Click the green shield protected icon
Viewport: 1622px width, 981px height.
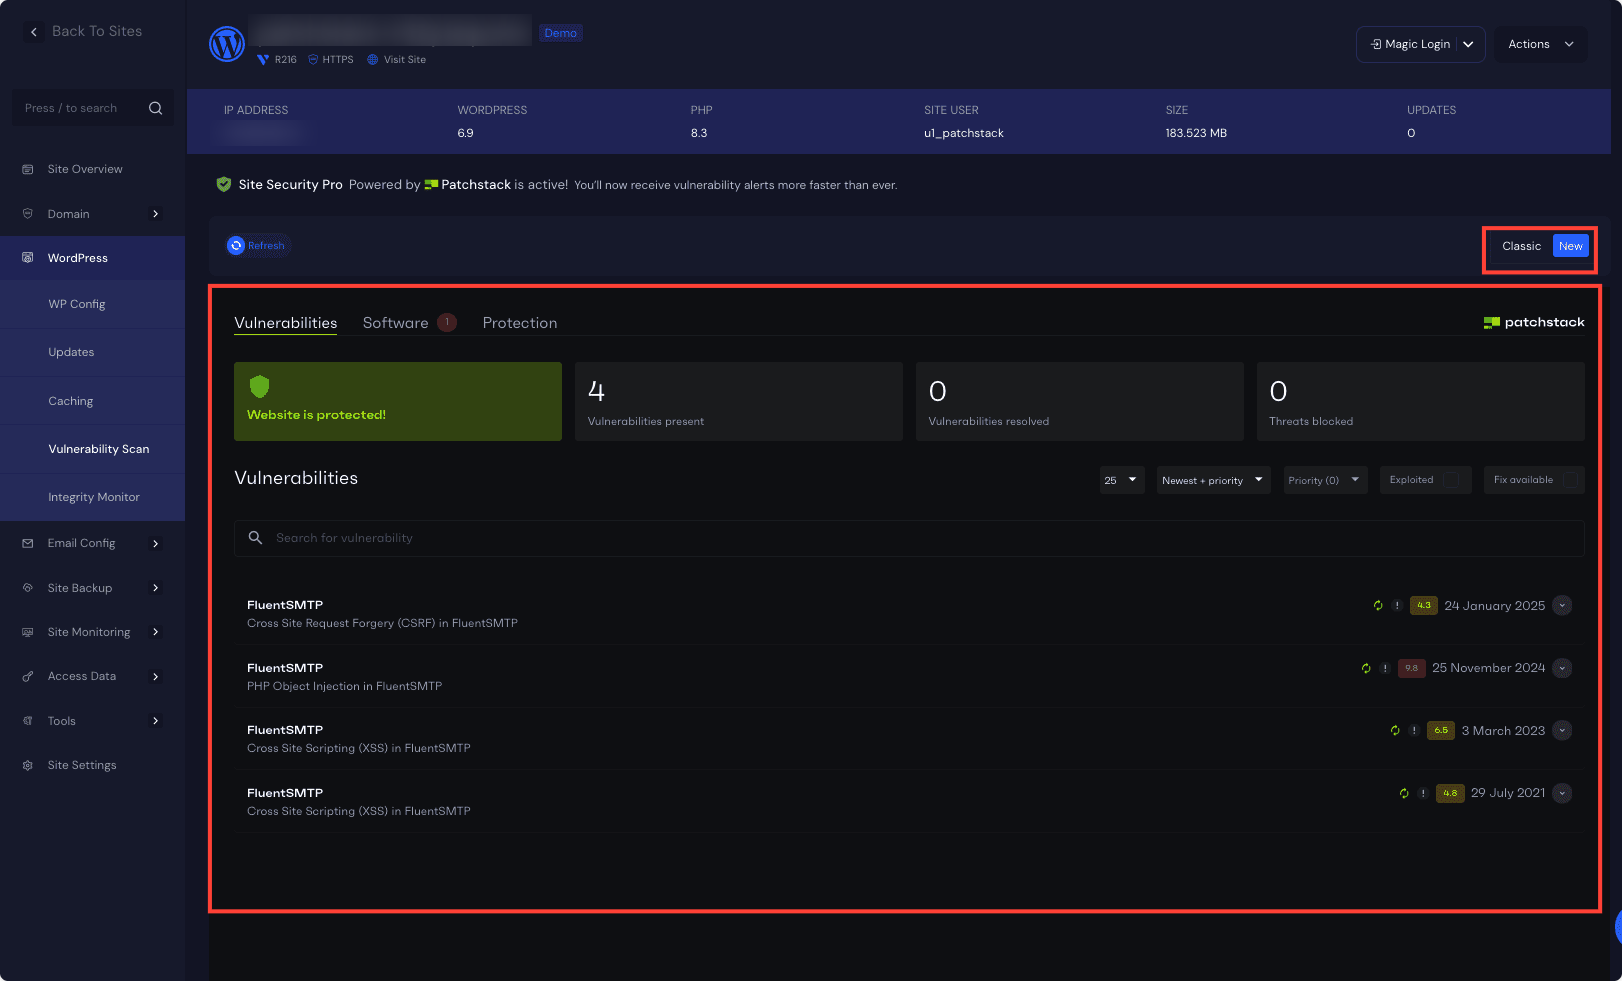tap(260, 387)
